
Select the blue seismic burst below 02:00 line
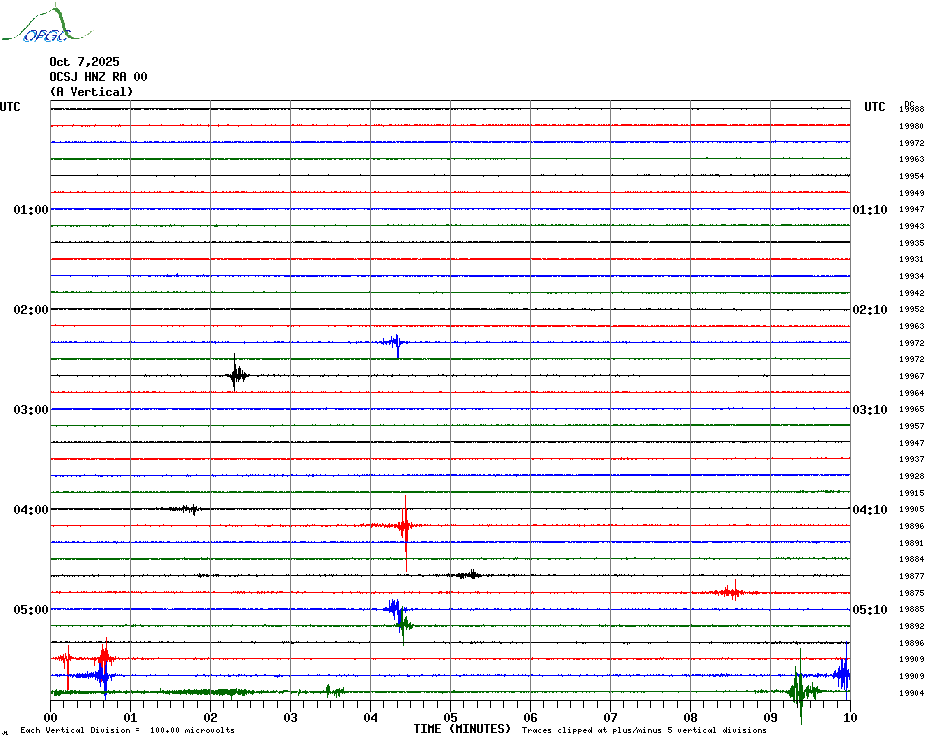click(x=395, y=343)
